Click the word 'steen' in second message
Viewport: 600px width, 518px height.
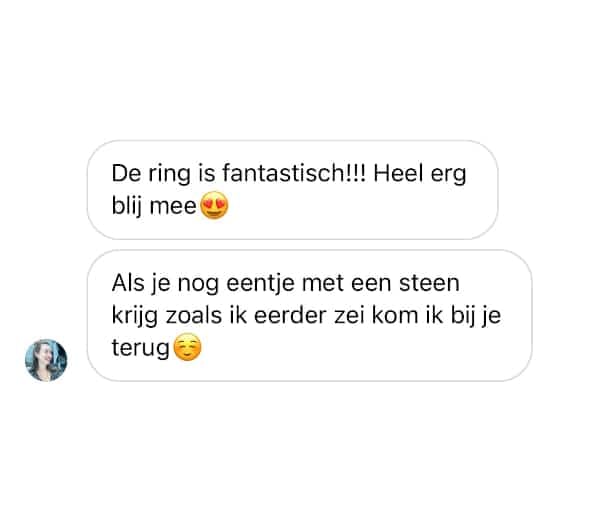coord(429,283)
